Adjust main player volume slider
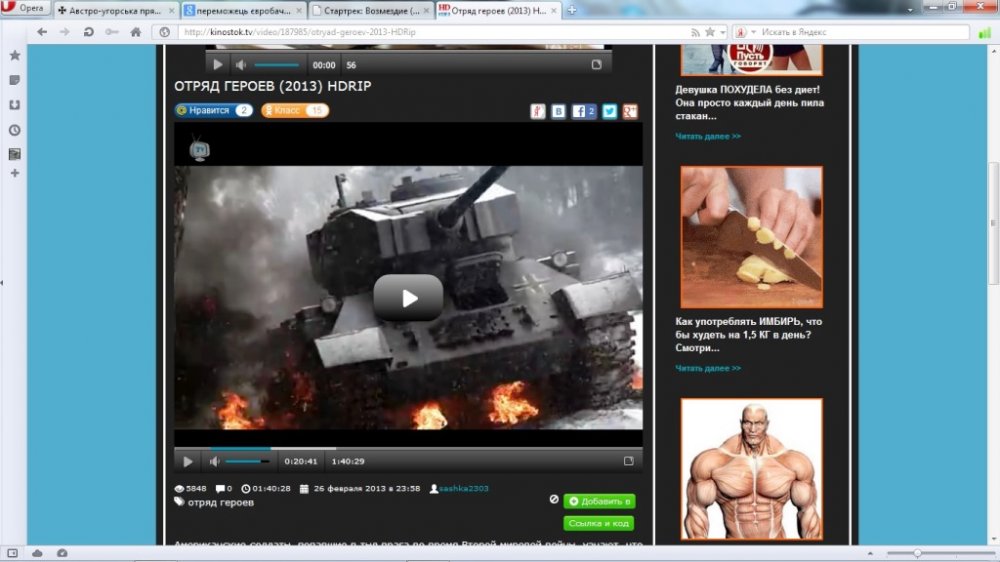1000x562 pixels. [x=247, y=461]
